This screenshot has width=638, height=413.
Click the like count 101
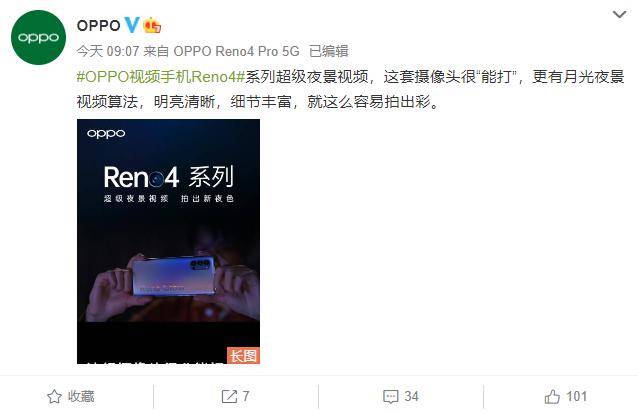577,396
